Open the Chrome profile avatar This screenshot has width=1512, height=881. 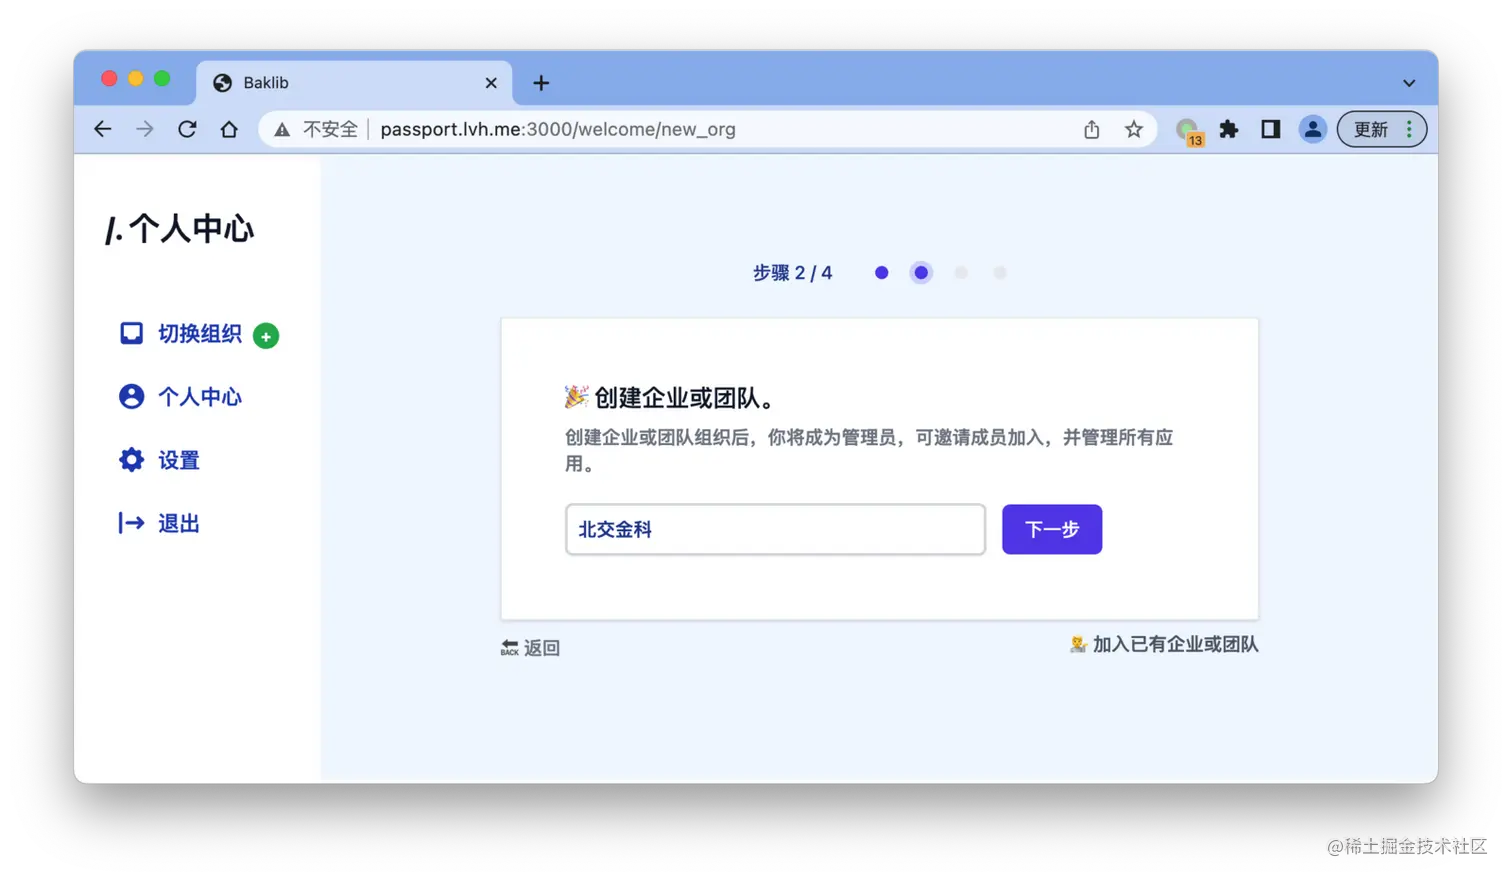1312,129
